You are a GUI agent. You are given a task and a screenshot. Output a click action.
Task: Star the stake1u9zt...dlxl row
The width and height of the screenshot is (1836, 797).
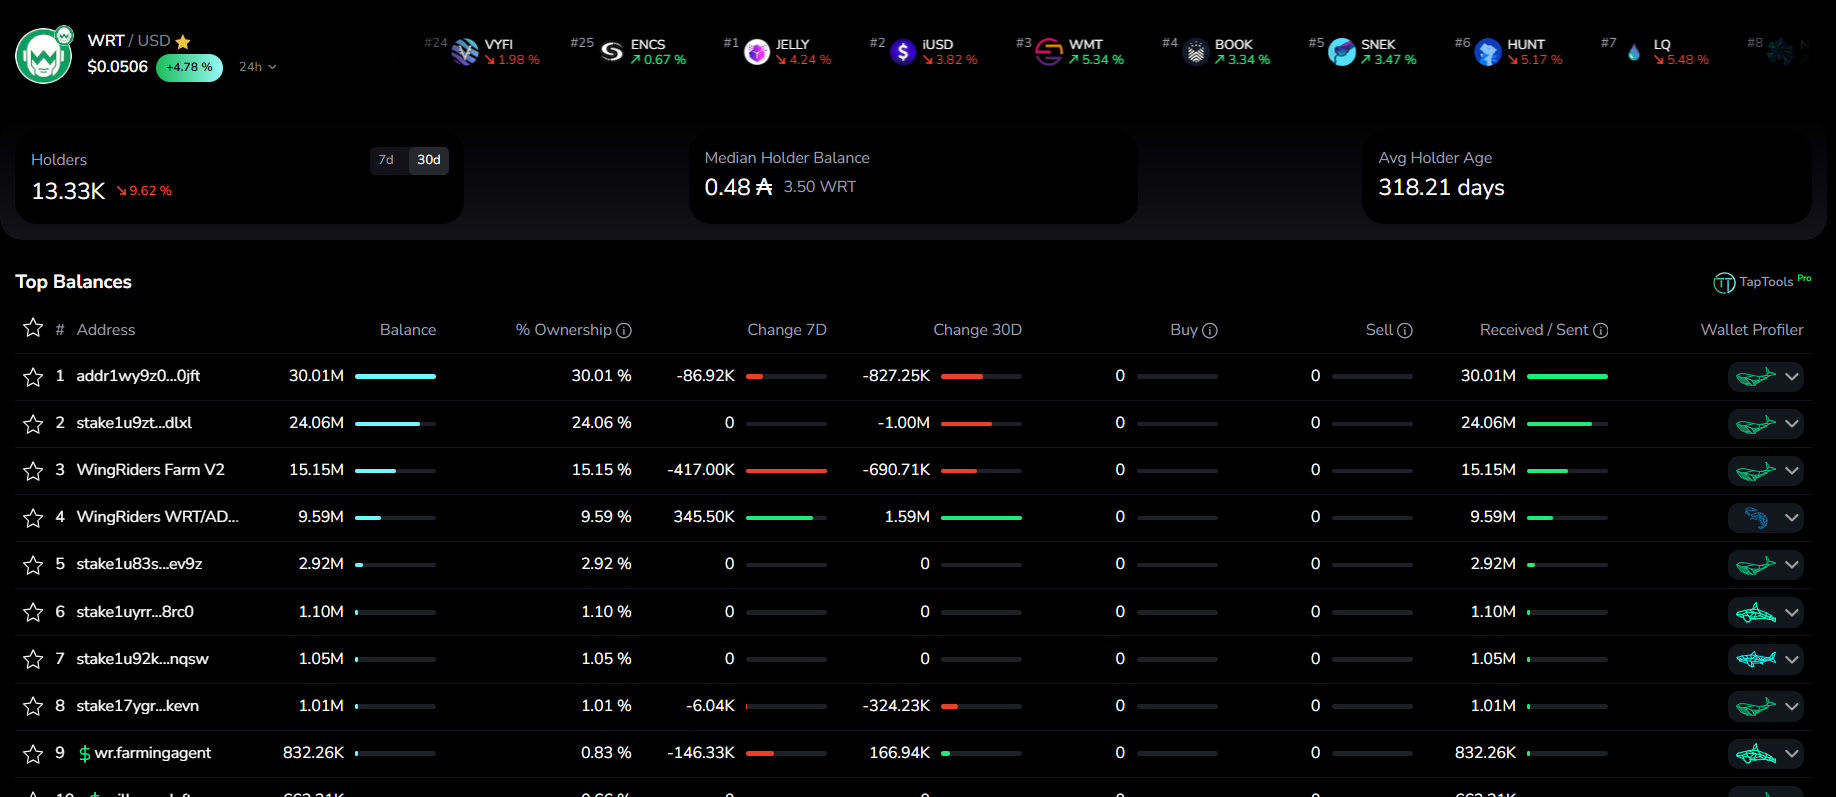click(33, 424)
